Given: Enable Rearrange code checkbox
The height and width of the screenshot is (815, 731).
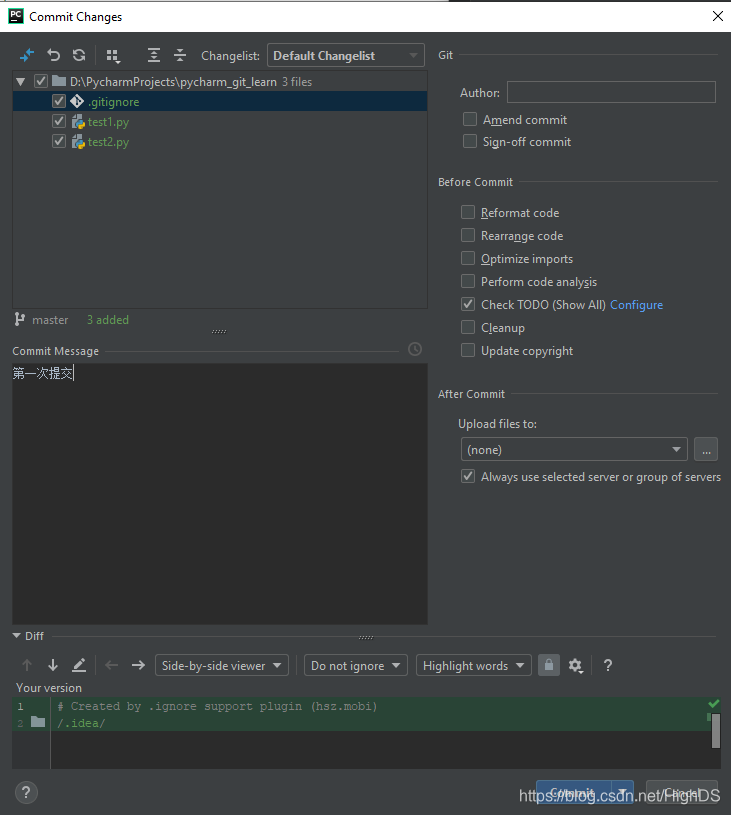Looking at the screenshot, I should click(x=468, y=235).
